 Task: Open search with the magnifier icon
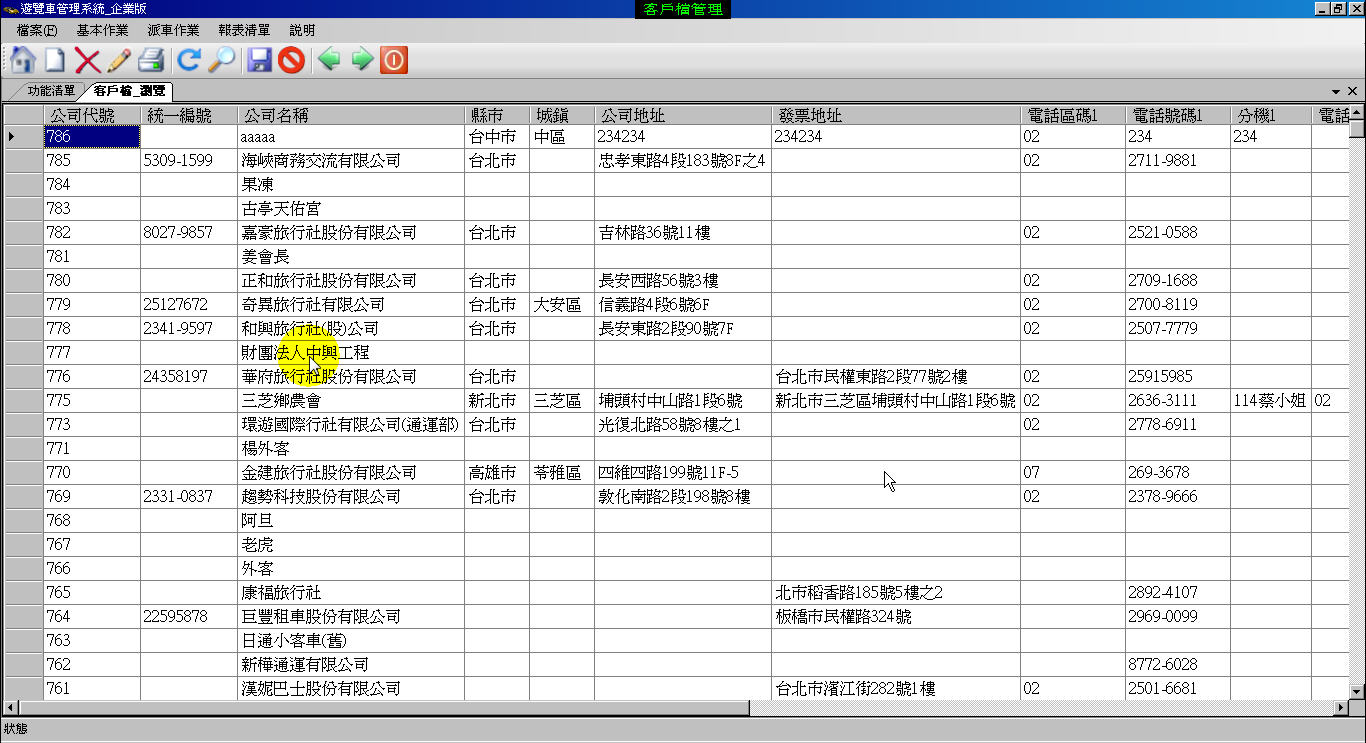[221, 60]
